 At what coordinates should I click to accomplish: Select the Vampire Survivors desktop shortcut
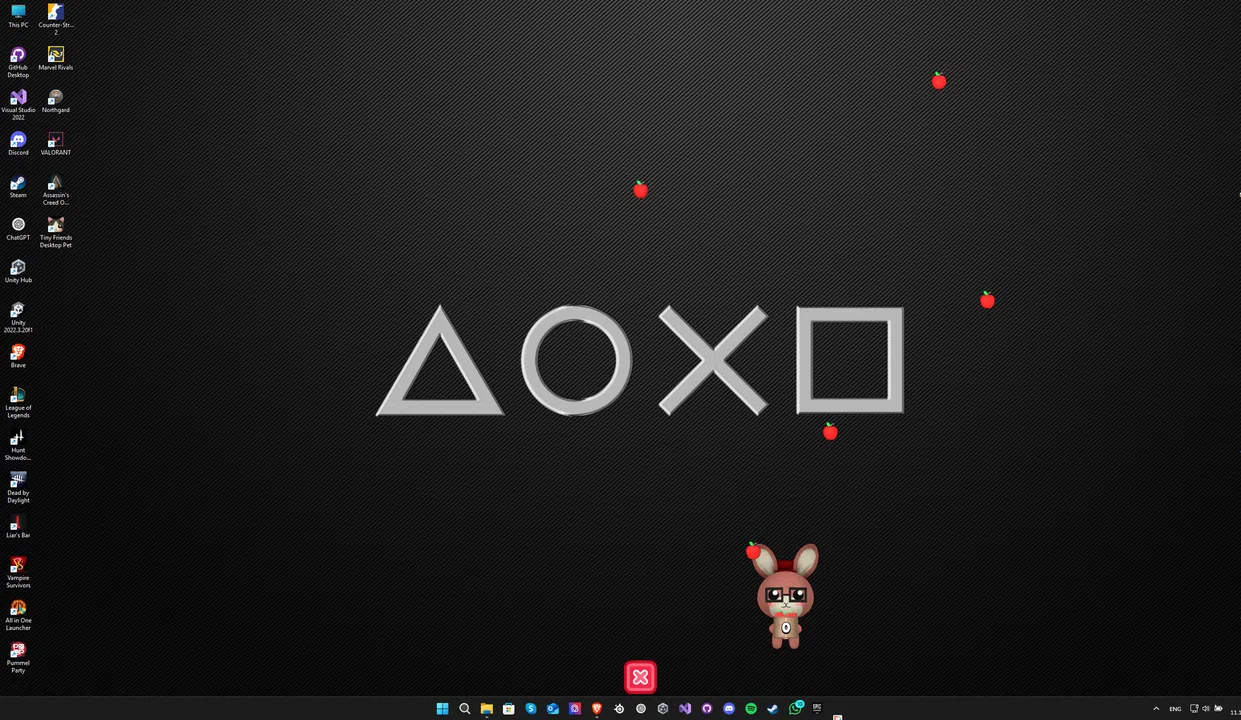18,572
